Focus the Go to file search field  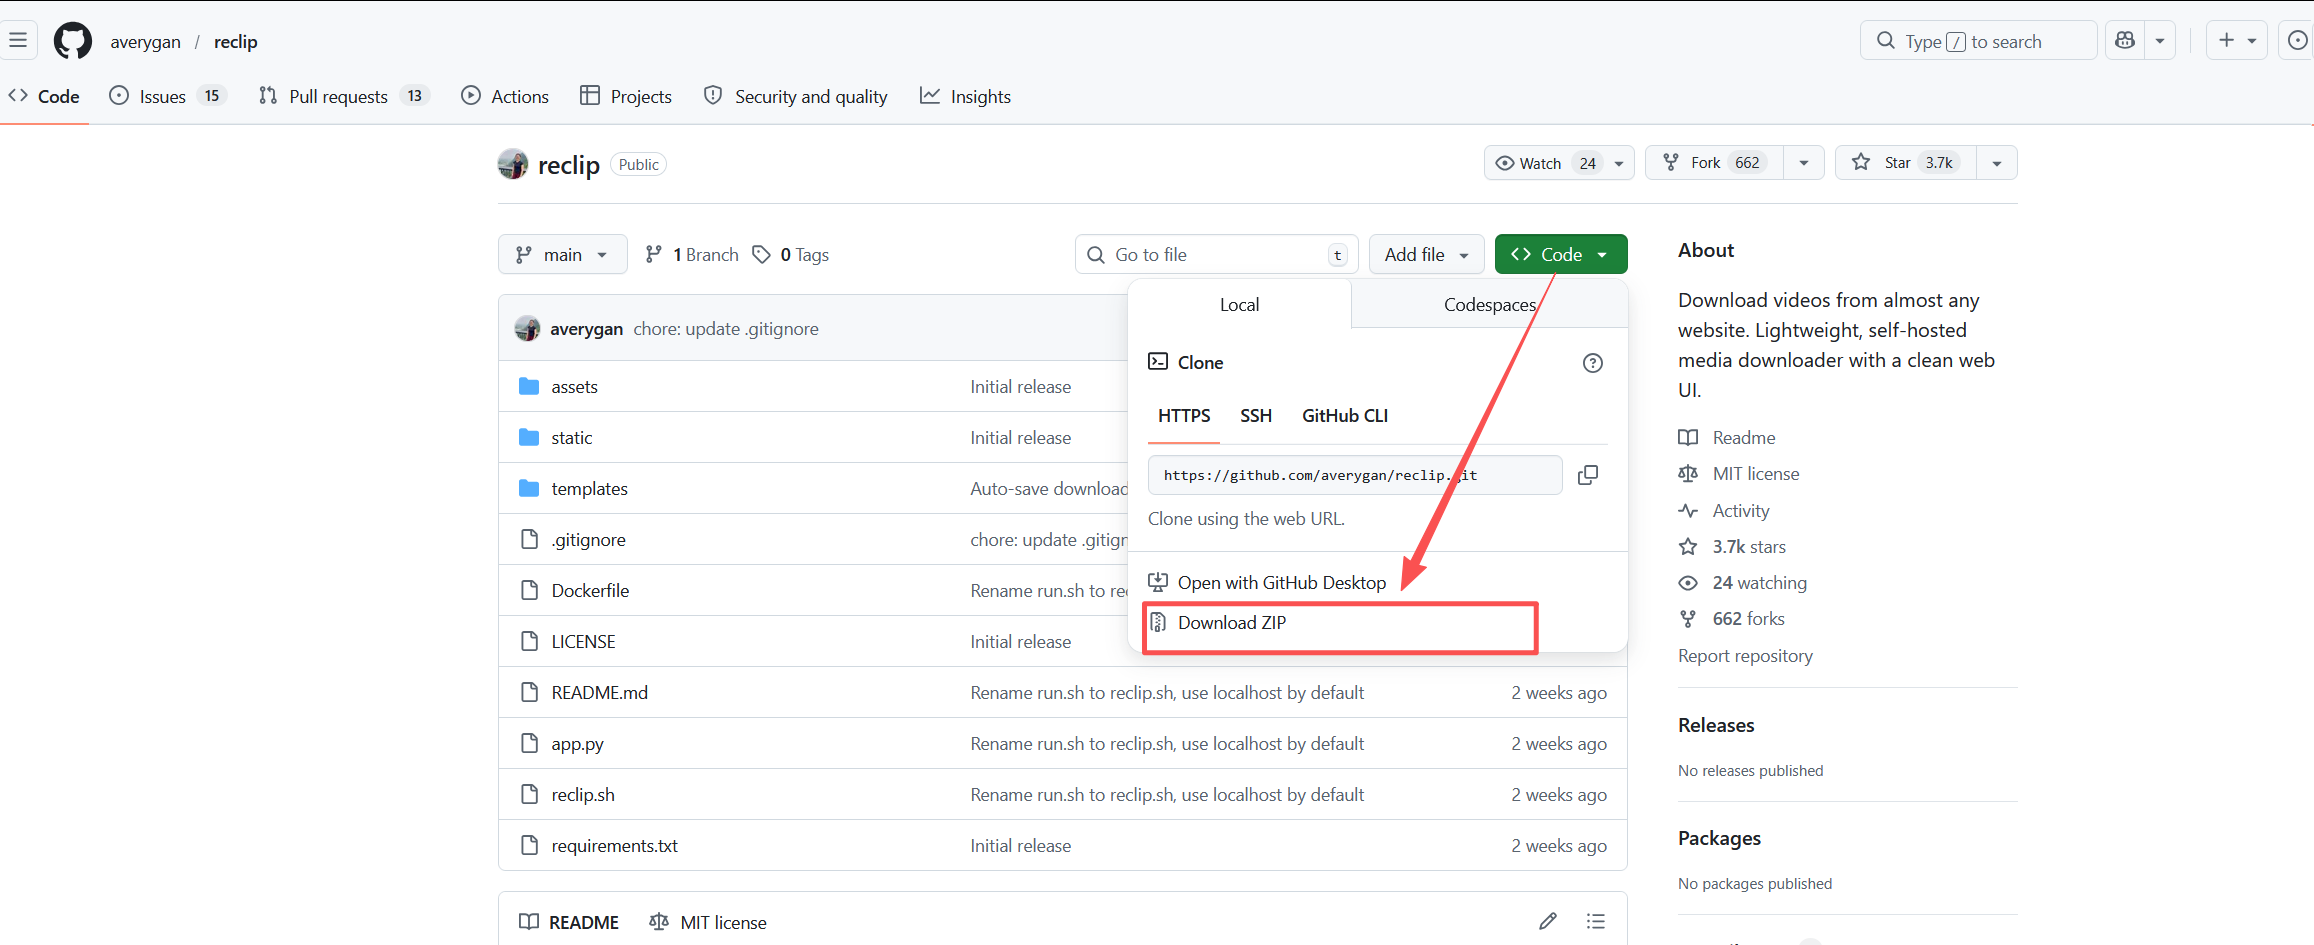[1217, 255]
